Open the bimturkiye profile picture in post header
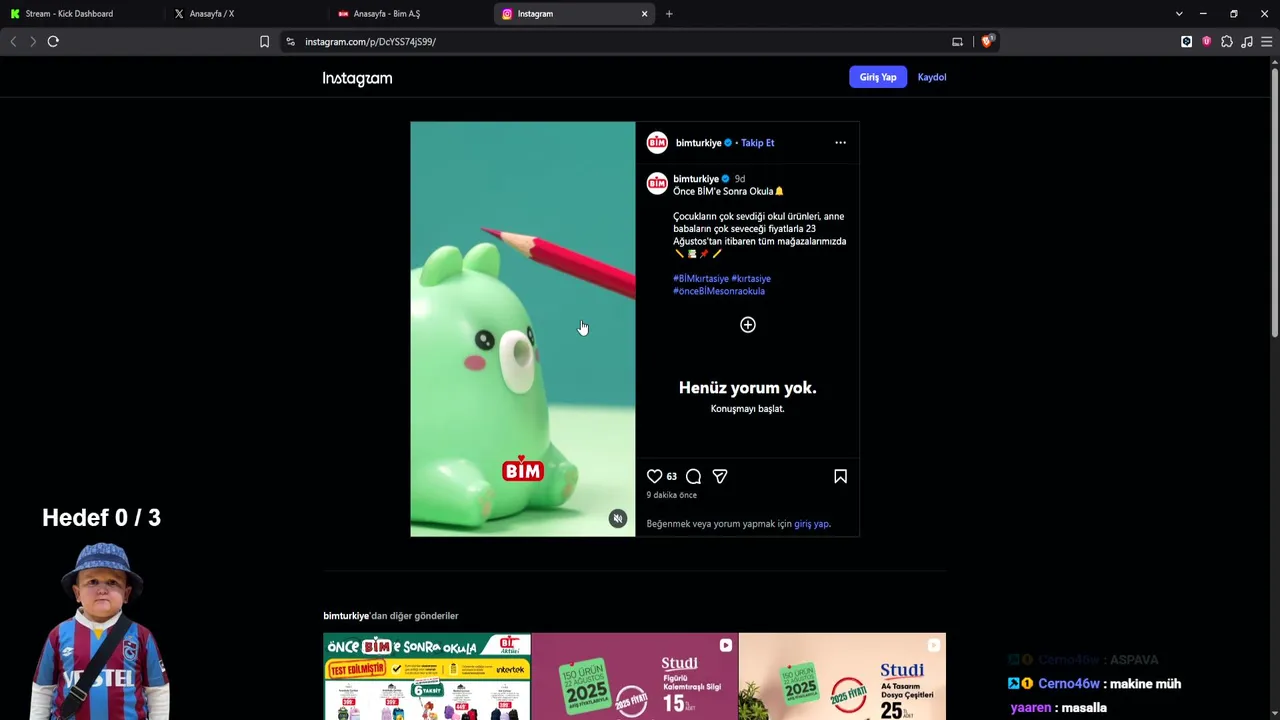Image resolution: width=1280 pixels, height=720 pixels. pos(657,143)
